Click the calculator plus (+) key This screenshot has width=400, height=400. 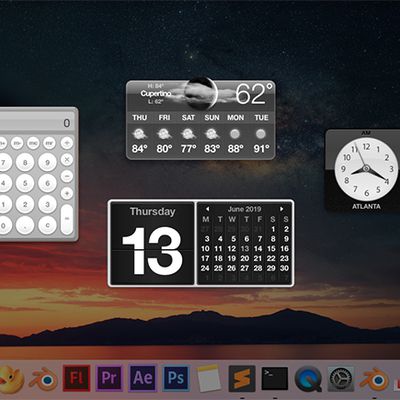[67, 193]
